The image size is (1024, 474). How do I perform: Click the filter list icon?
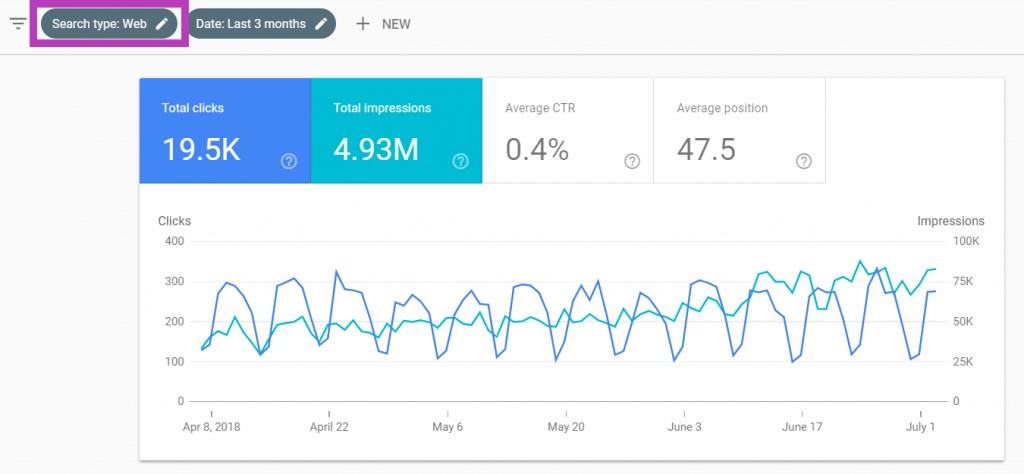(x=17, y=23)
